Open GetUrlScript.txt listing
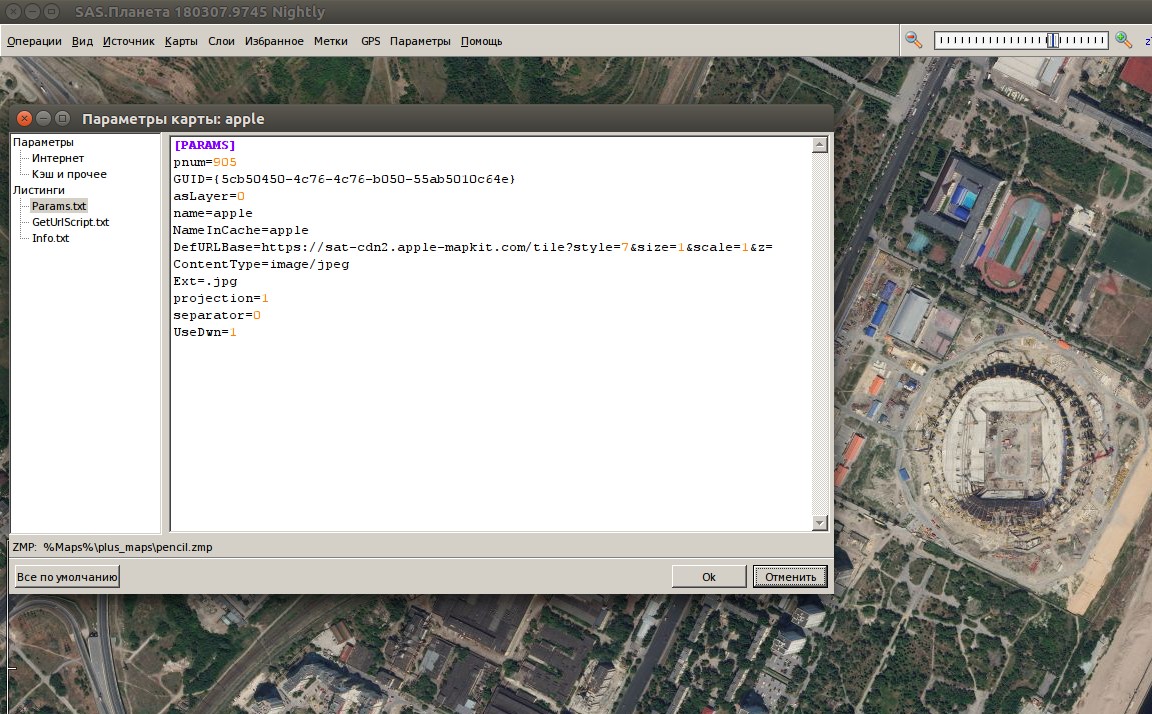This screenshot has height=714, width=1152. tap(70, 222)
